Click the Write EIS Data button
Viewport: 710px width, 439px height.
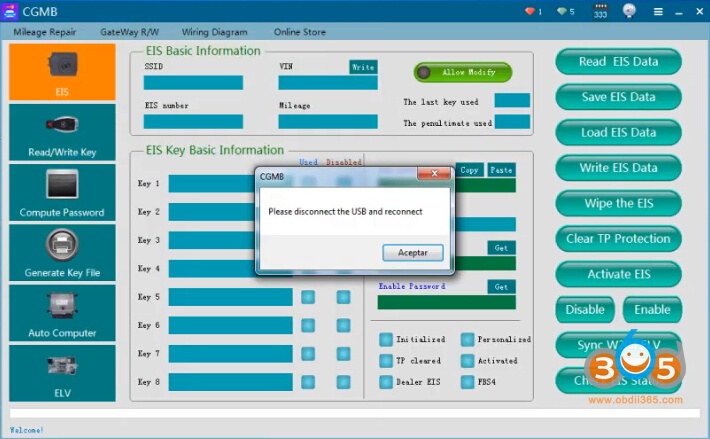(x=619, y=168)
